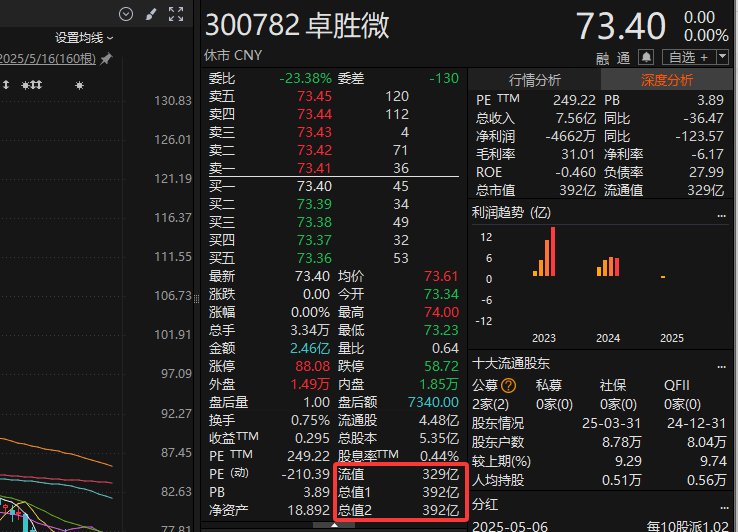Click the 跌停 price 58.72
Viewport: 738px width, 532px height.
point(441,366)
